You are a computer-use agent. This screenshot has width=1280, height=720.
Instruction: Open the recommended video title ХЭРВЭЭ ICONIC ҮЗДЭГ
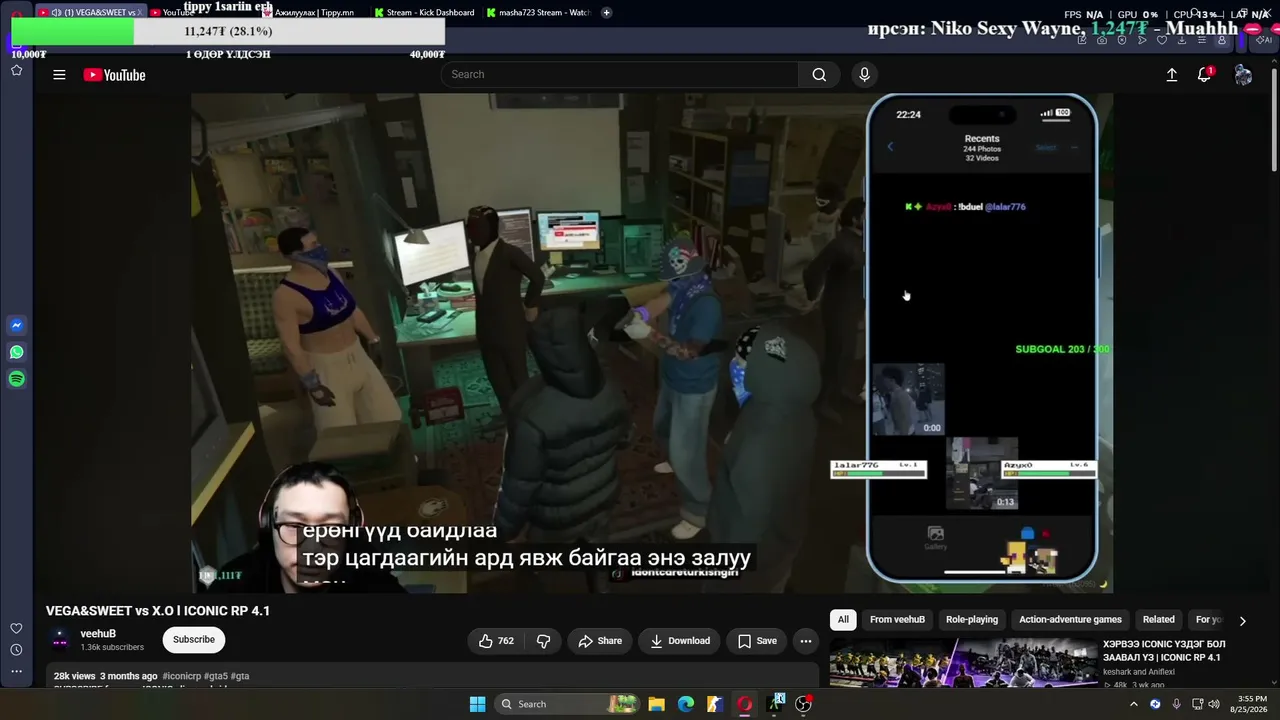tap(1164, 651)
